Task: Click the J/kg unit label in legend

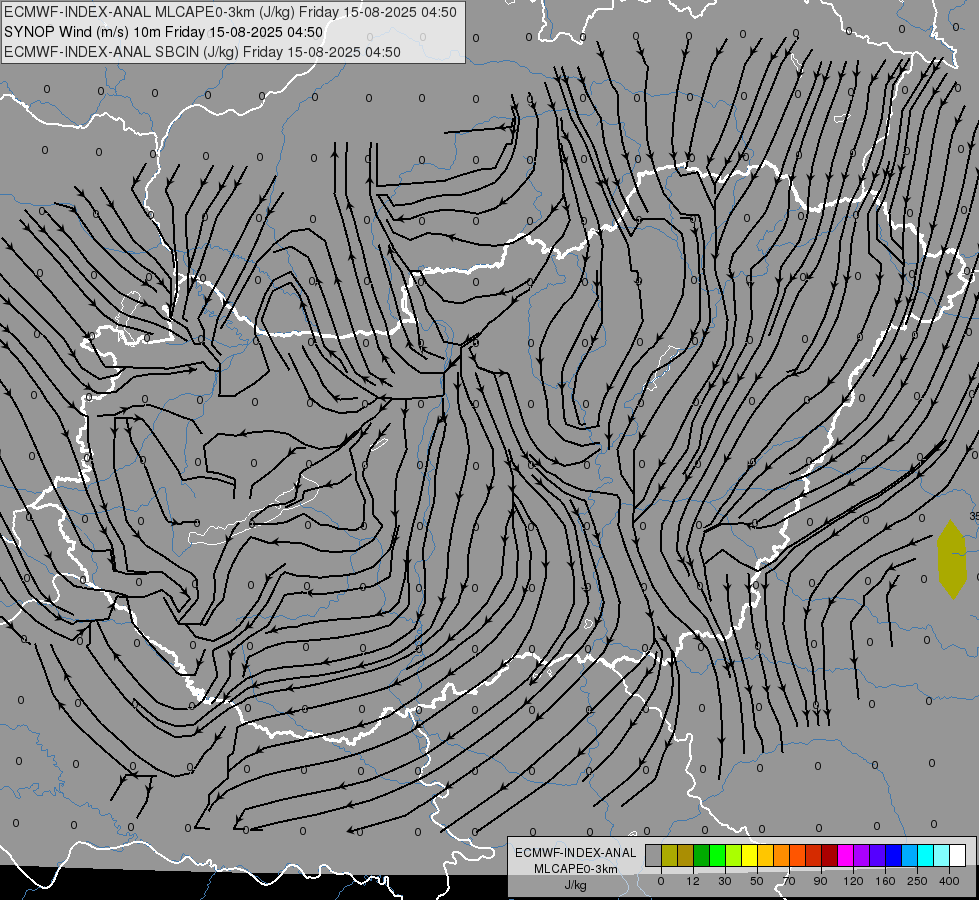Action: (575, 885)
